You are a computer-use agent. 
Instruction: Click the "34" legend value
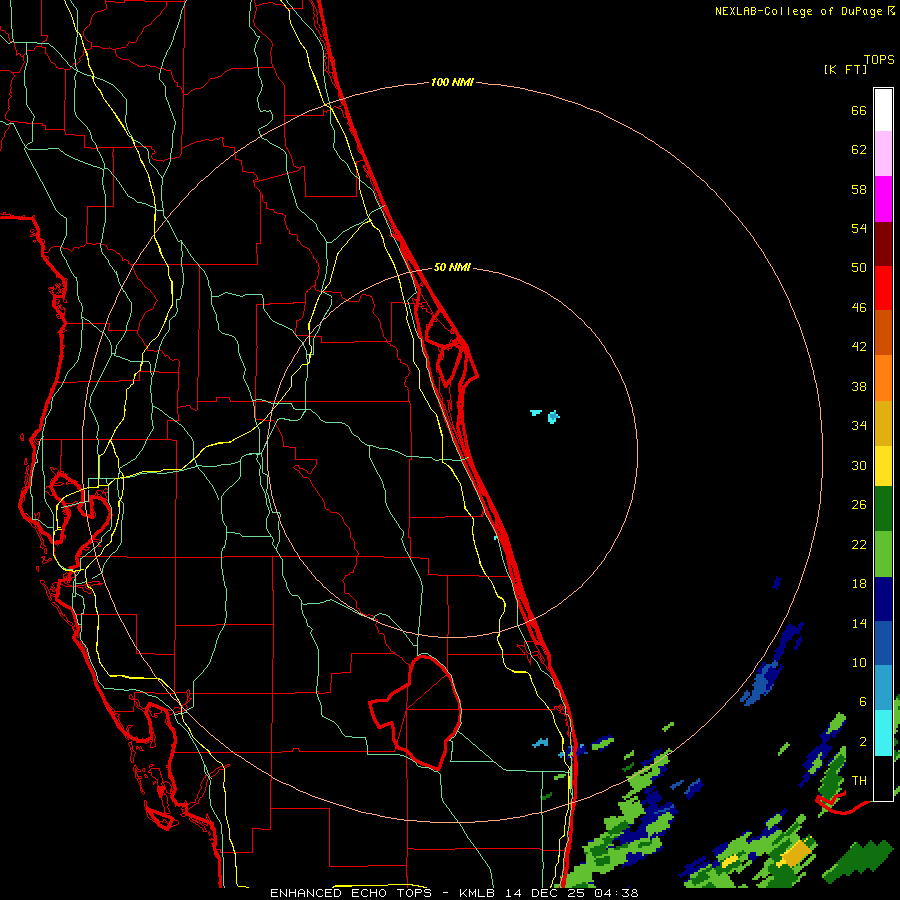[859, 426]
